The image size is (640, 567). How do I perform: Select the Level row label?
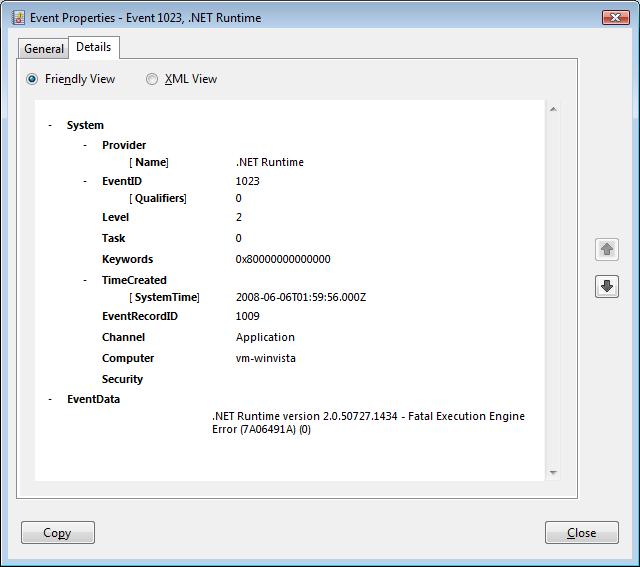click(x=116, y=217)
